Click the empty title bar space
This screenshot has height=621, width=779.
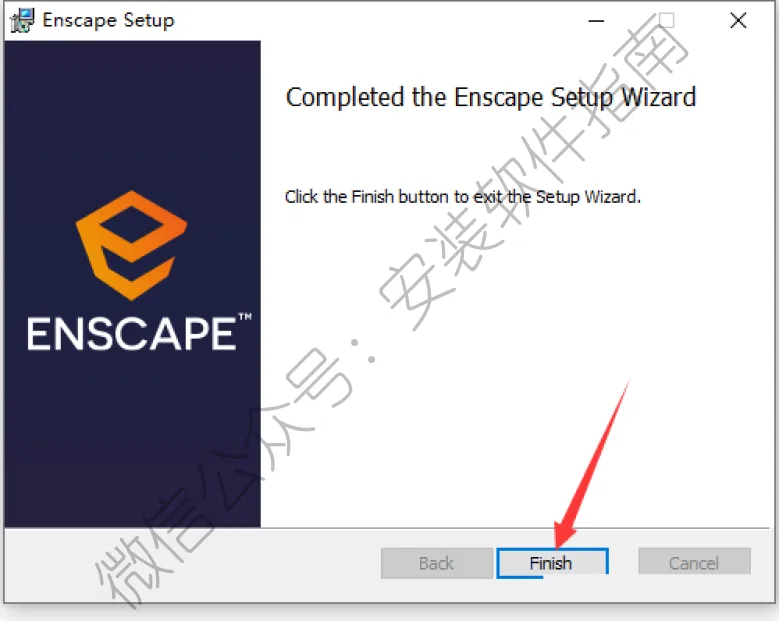coord(378,20)
